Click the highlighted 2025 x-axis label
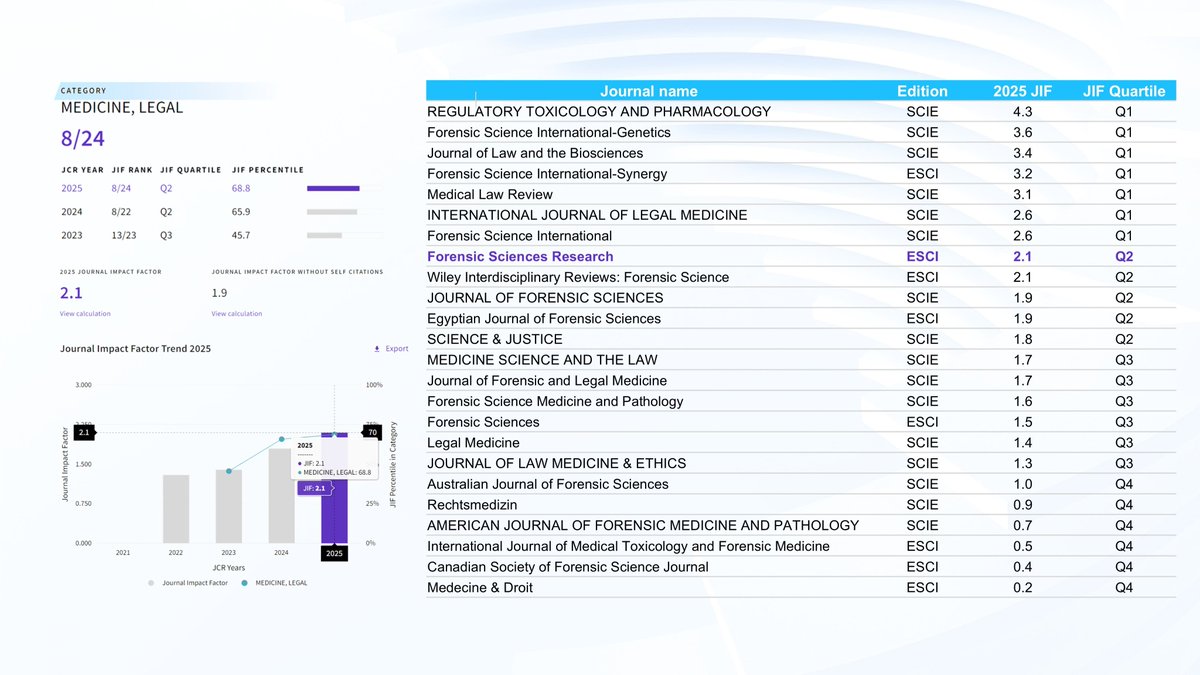 pyautogui.click(x=334, y=552)
